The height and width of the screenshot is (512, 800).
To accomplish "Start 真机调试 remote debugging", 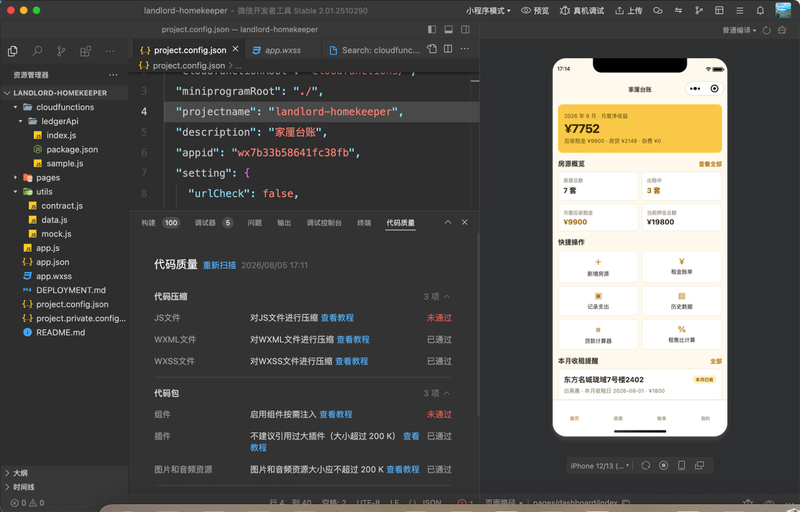I will pyautogui.click(x=582, y=11).
